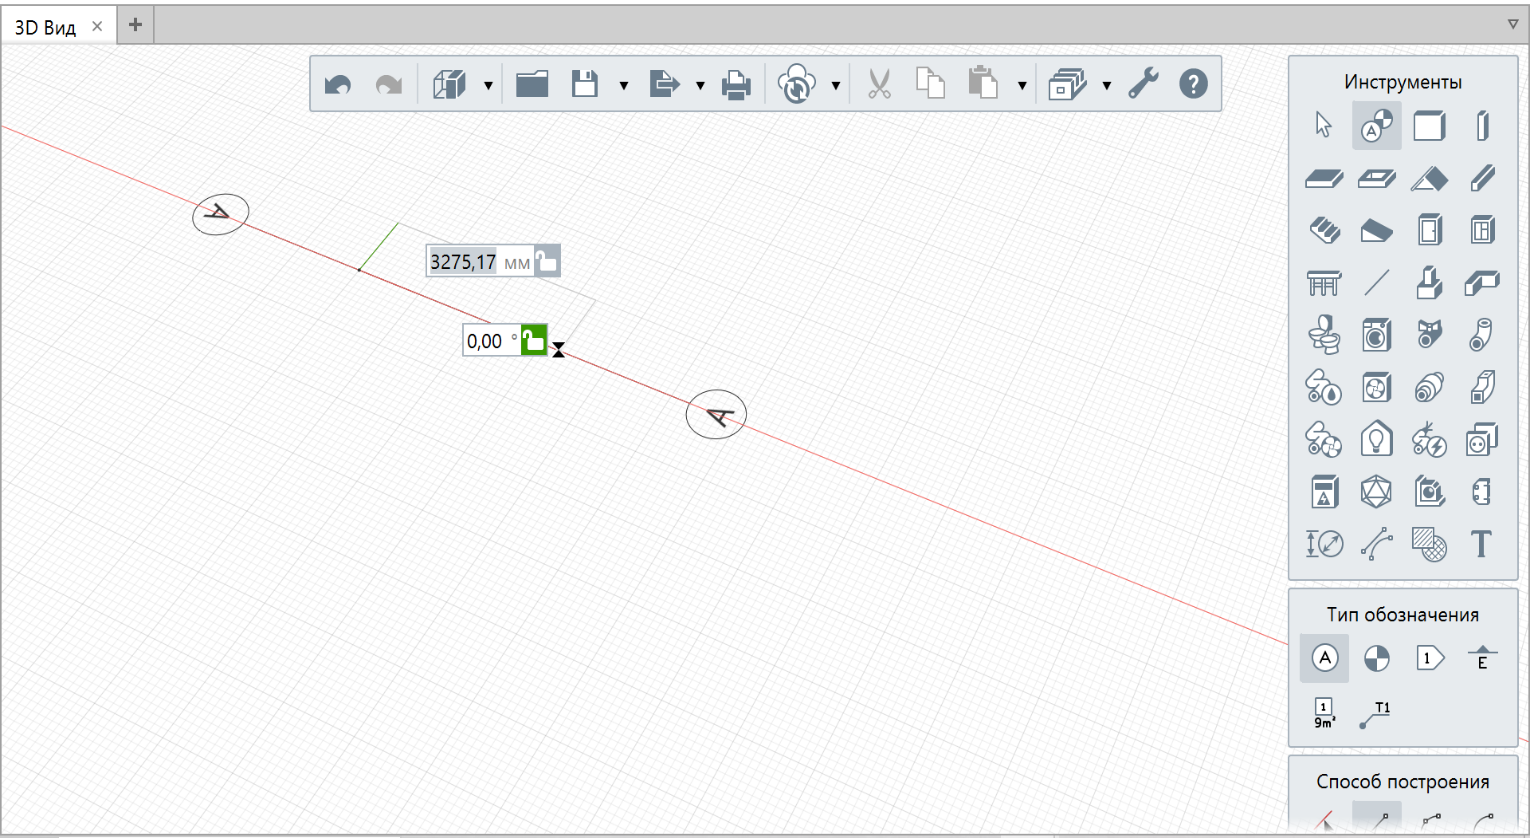This screenshot has height=838, width=1530.
Task: Select the Beam tool
Action: pyautogui.click(x=1482, y=179)
